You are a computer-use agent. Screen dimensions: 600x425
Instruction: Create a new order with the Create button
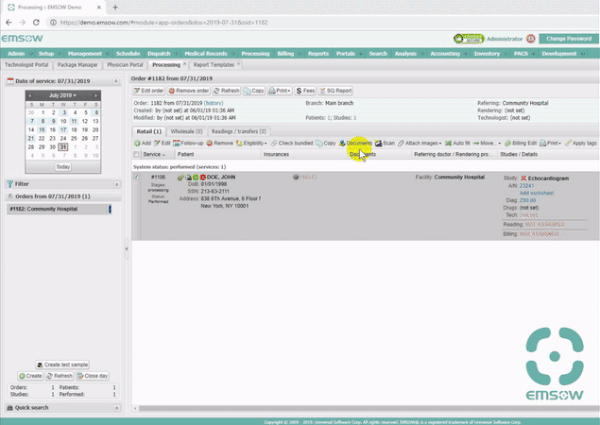click(x=30, y=376)
